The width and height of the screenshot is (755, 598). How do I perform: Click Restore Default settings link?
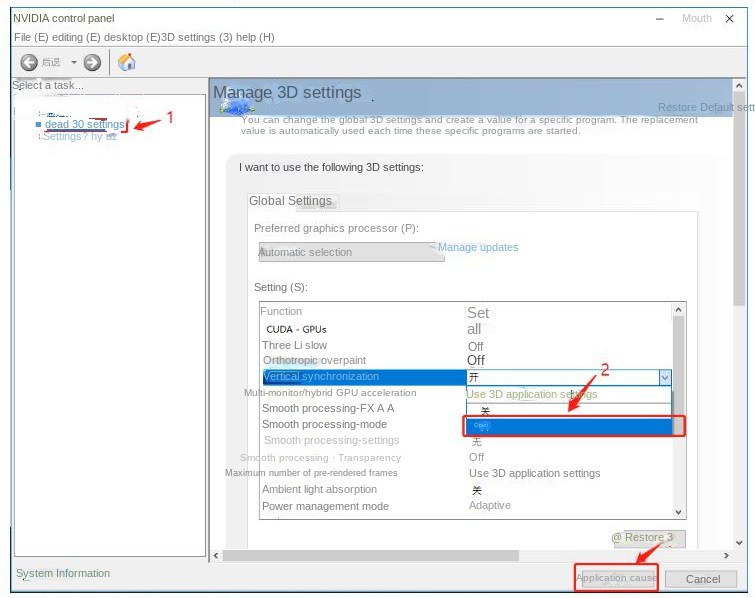click(706, 107)
